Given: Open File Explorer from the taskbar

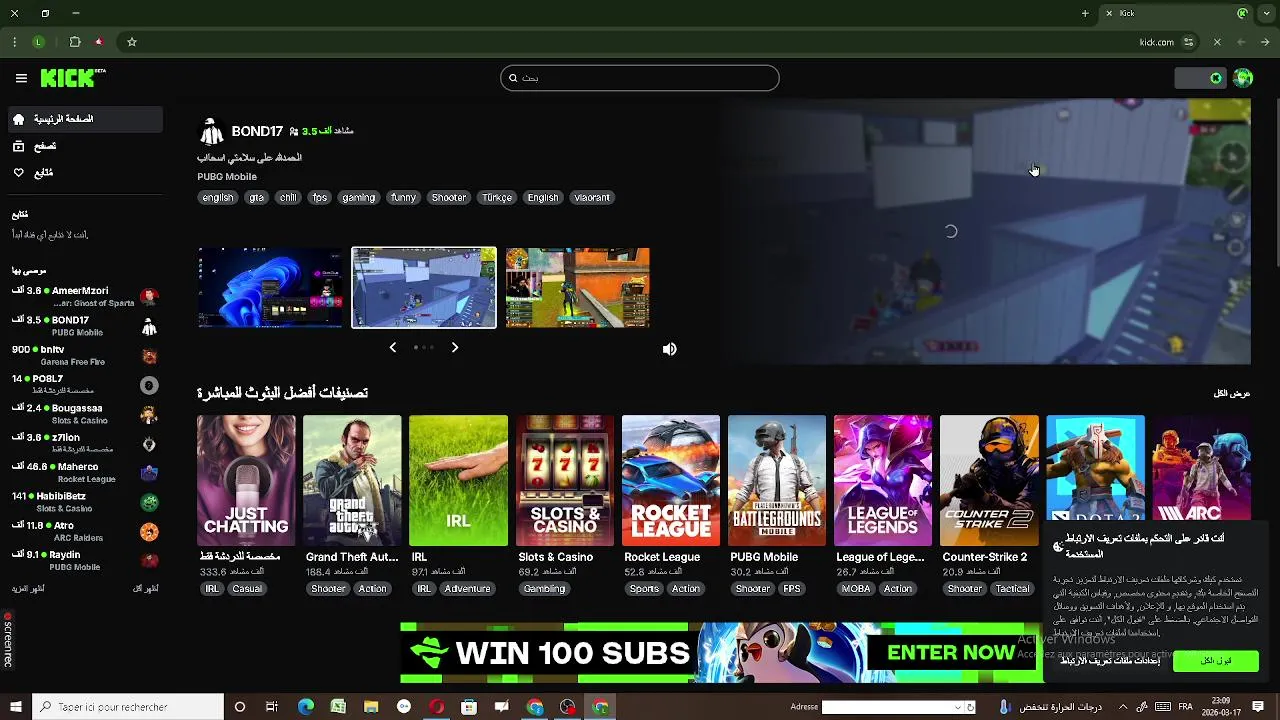Looking at the screenshot, I should tap(371, 707).
